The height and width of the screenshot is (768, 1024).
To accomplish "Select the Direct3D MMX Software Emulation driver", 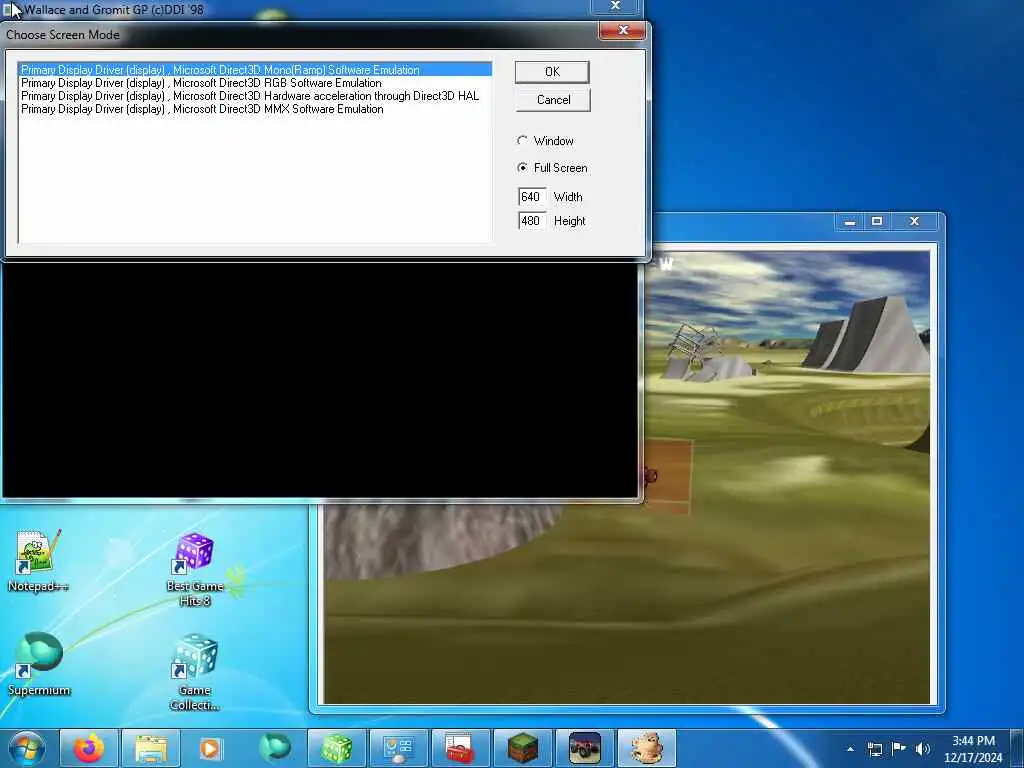I will [x=255, y=109].
